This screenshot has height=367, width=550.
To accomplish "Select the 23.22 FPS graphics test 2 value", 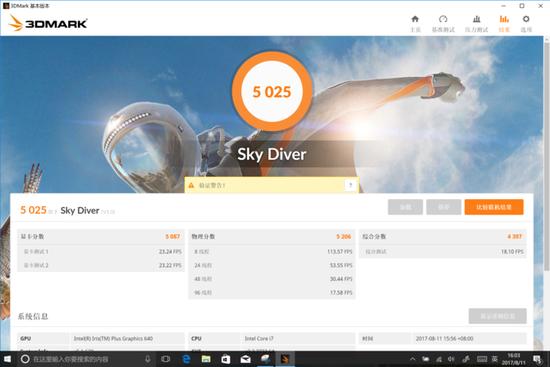I will [x=170, y=265].
